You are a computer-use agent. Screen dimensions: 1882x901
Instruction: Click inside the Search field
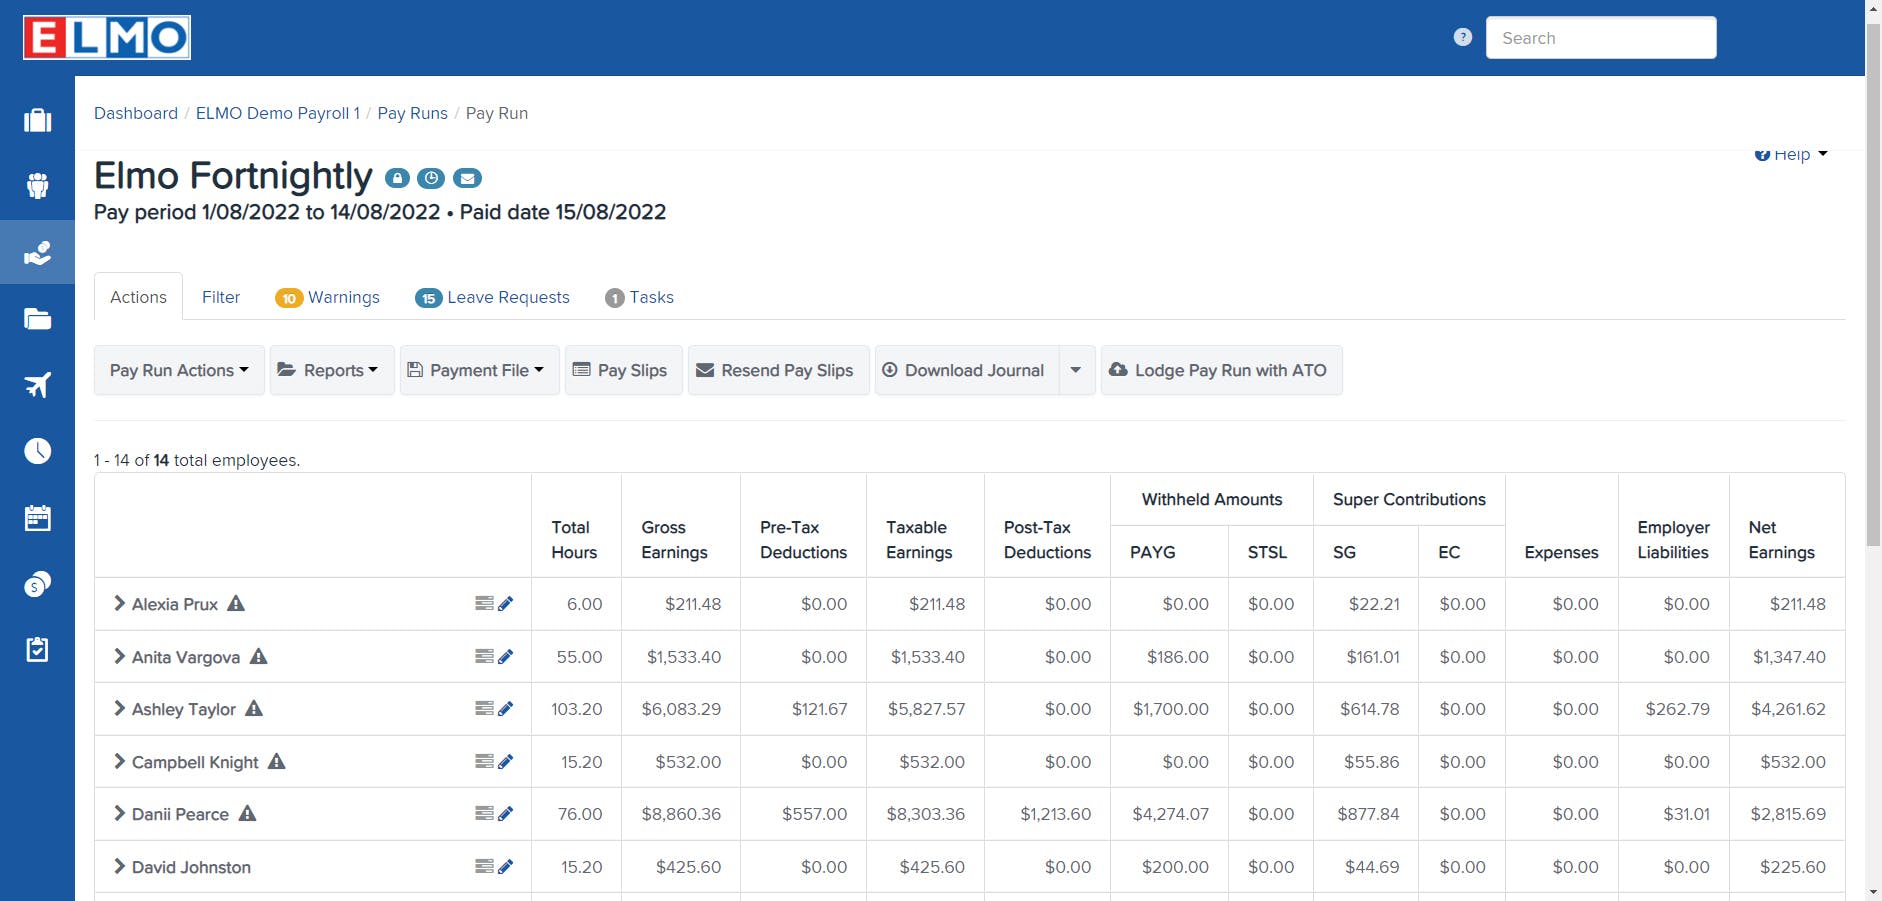click(1601, 37)
